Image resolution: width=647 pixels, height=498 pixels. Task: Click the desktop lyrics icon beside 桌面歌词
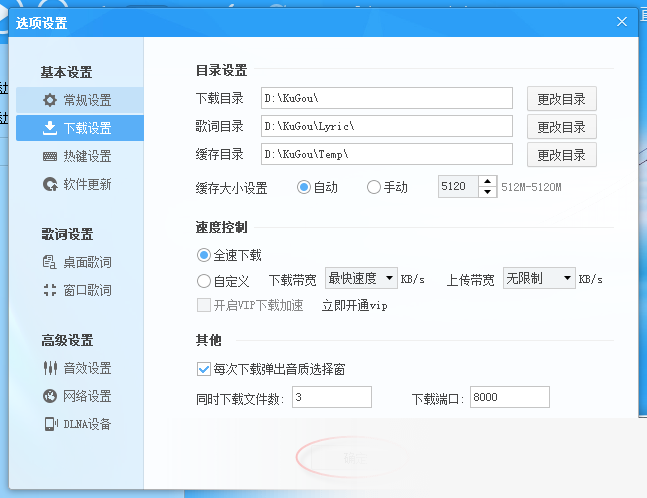point(50,262)
